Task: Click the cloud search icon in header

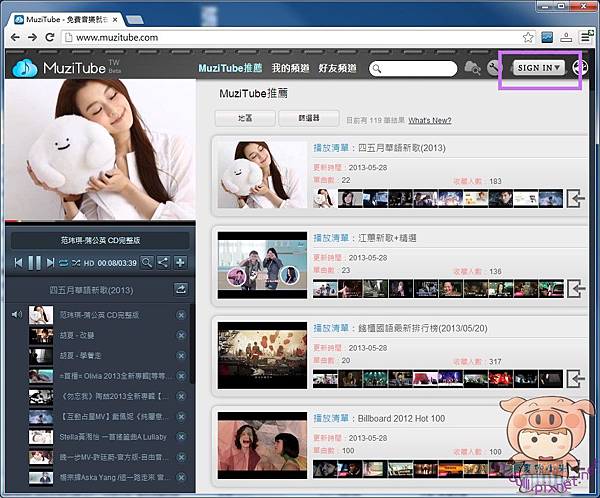Action: click(472, 68)
